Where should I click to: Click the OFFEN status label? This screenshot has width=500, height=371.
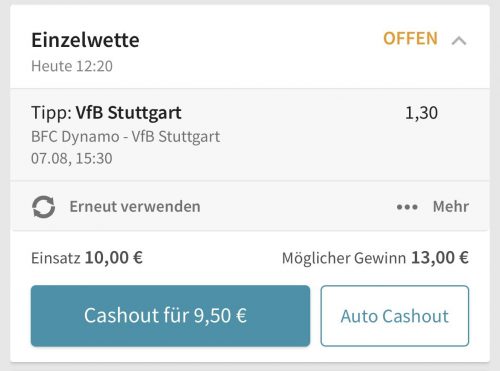click(410, 39)
